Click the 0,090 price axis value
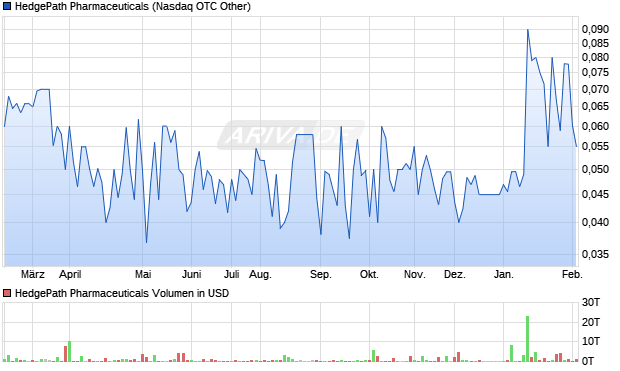Screen dimensions: 620x371 [595, 29]
